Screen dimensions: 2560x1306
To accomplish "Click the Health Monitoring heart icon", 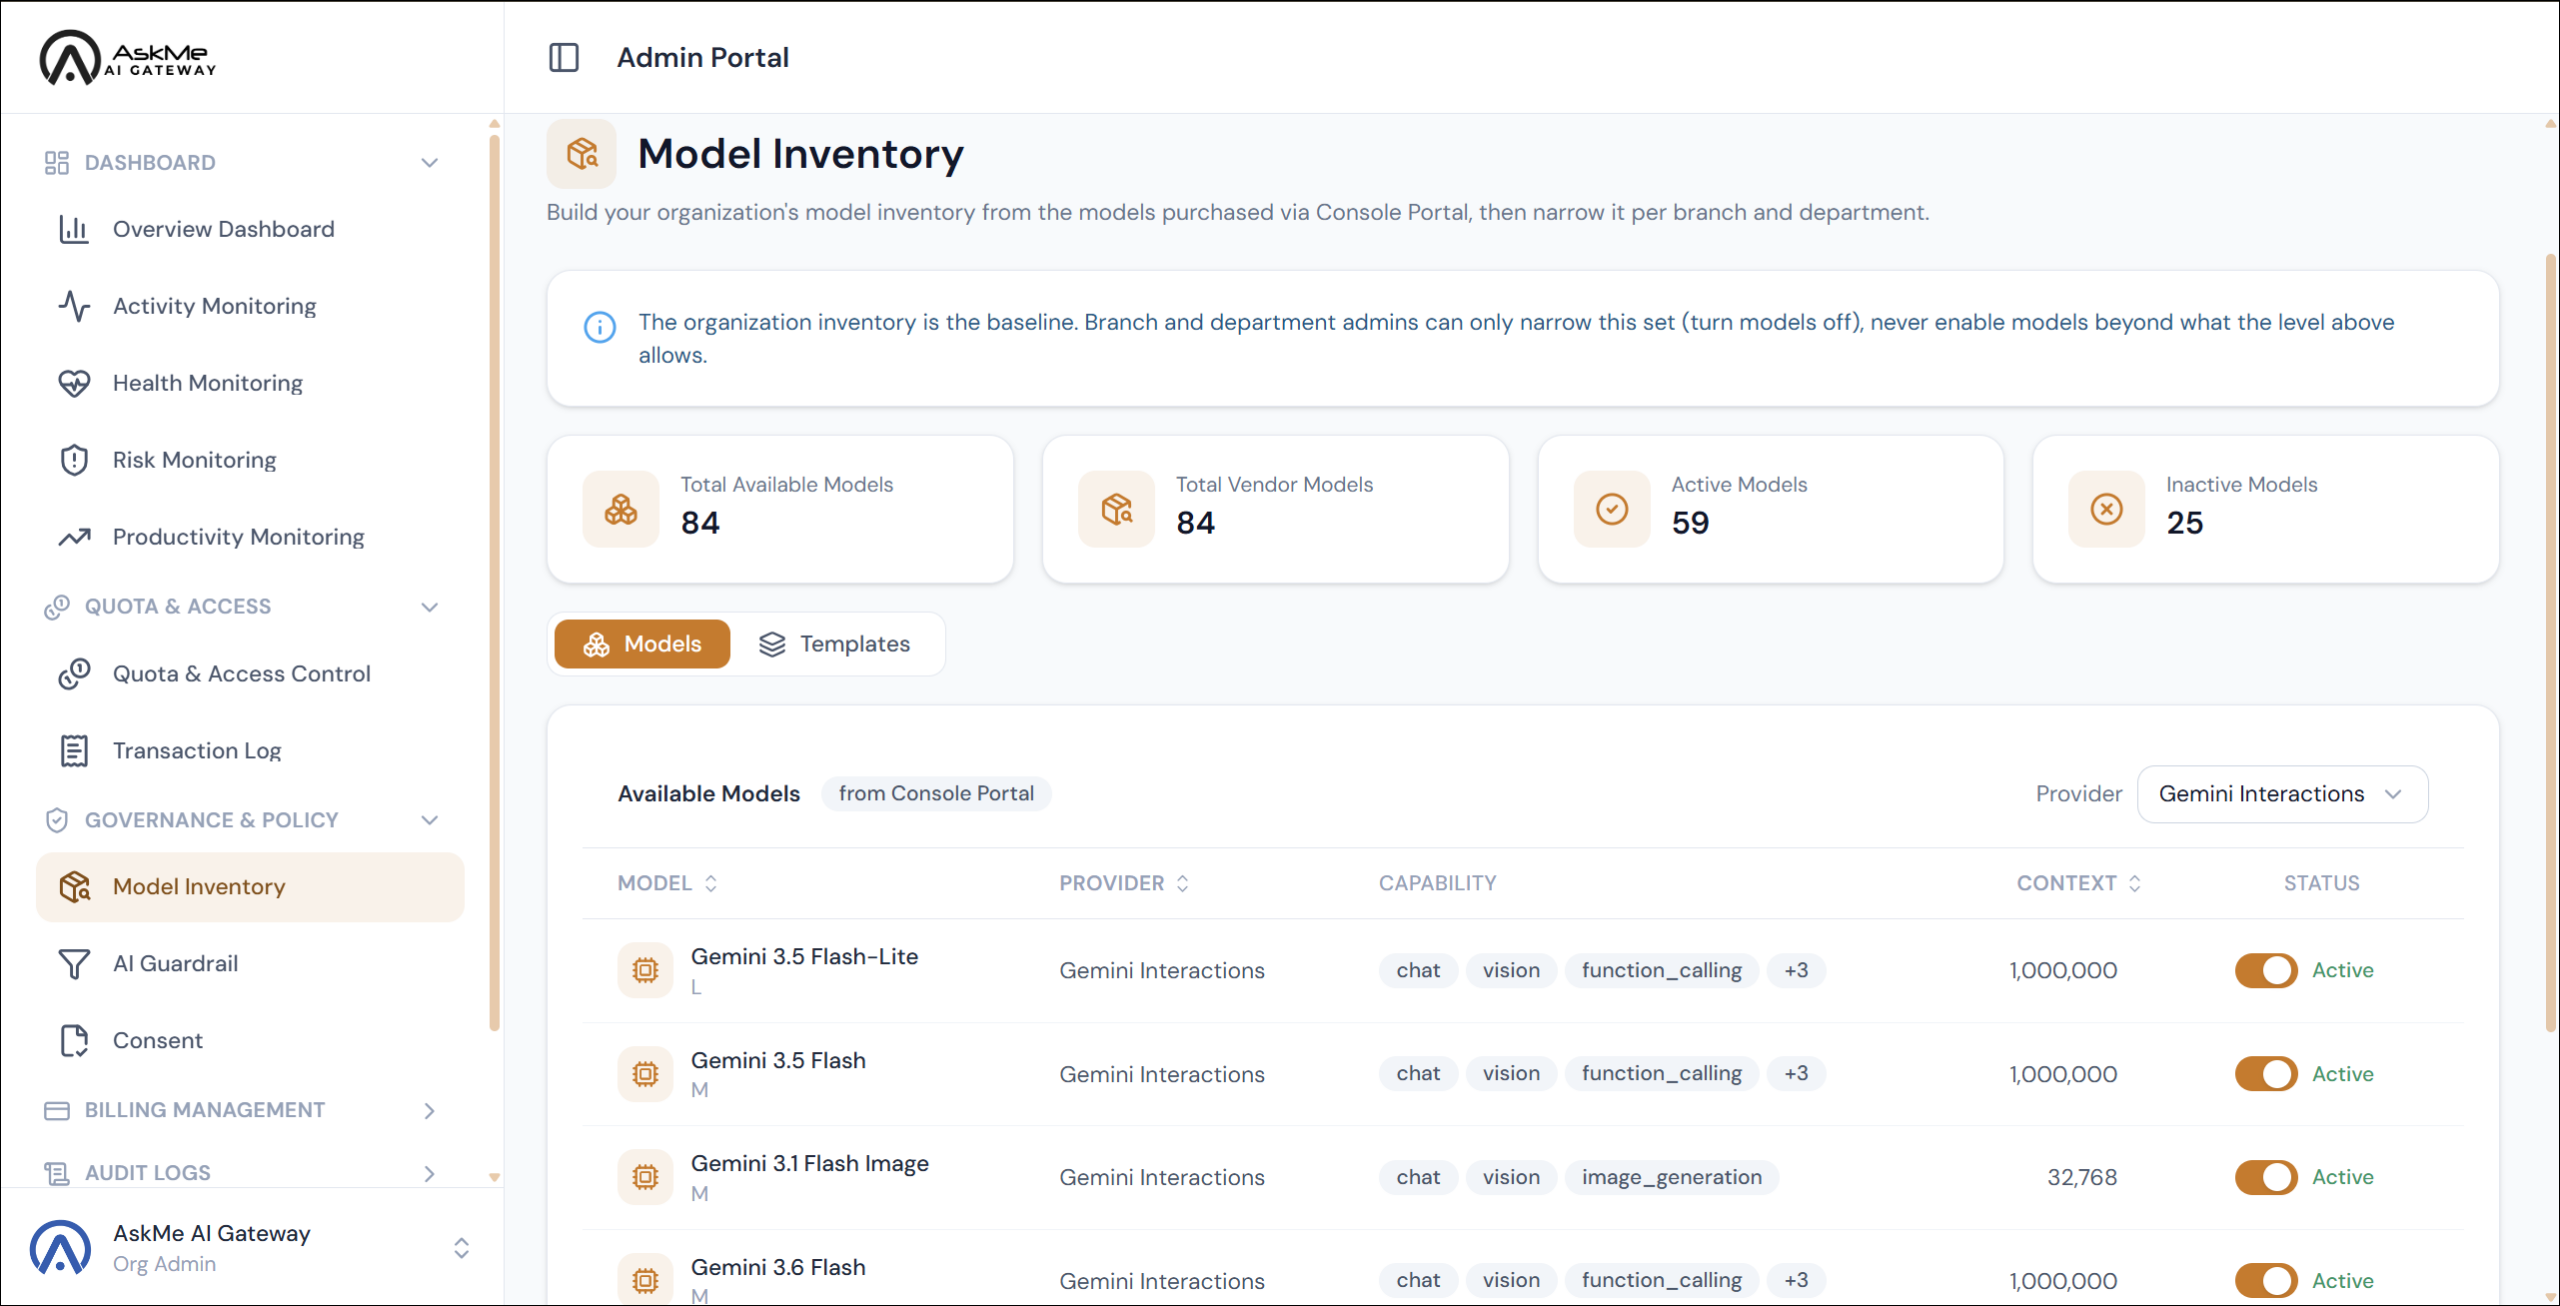I will tap(74, 383).
